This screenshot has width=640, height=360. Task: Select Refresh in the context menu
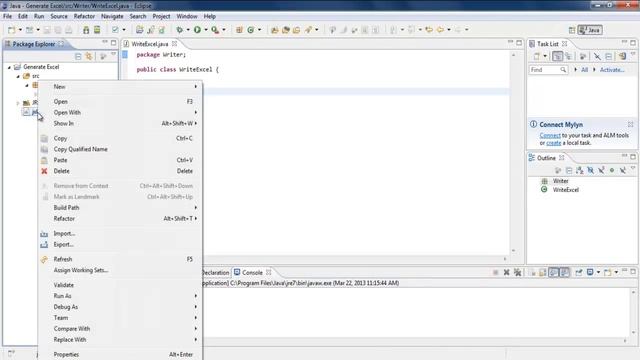click(121, 259)
